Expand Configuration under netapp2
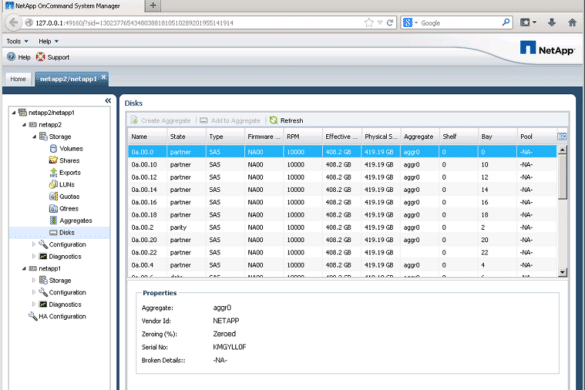Screen dimensions: 585x390 click(x=34, y=244)
